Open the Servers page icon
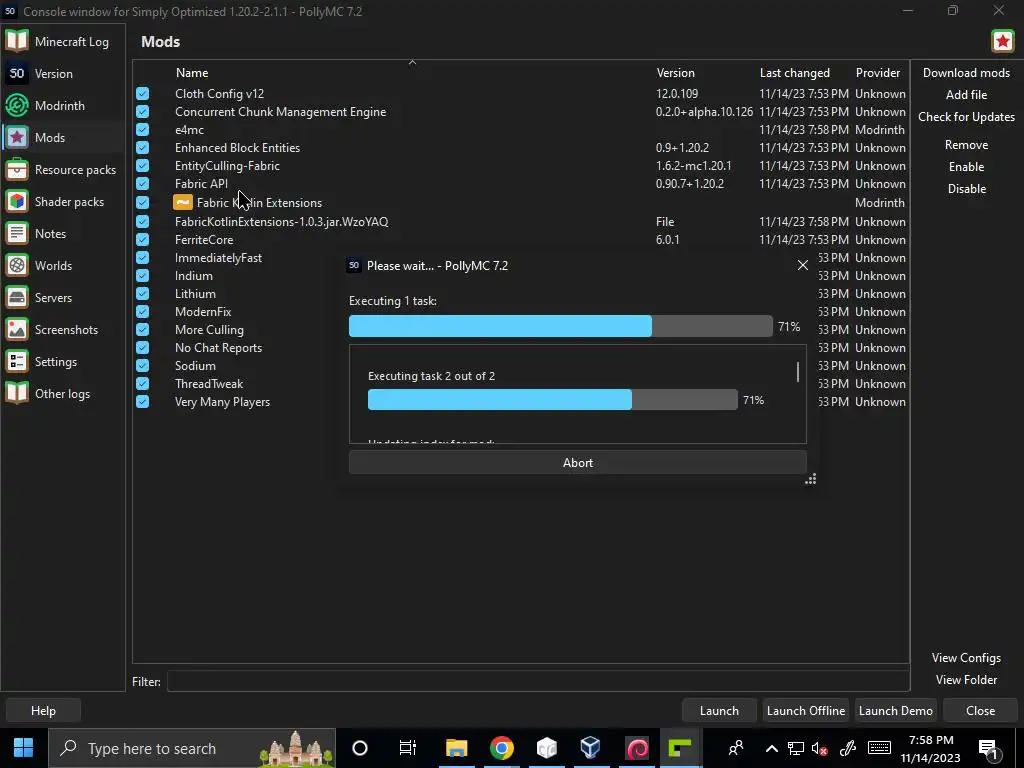This screenshot has width=1024, height=768. (x=17, y=297)
